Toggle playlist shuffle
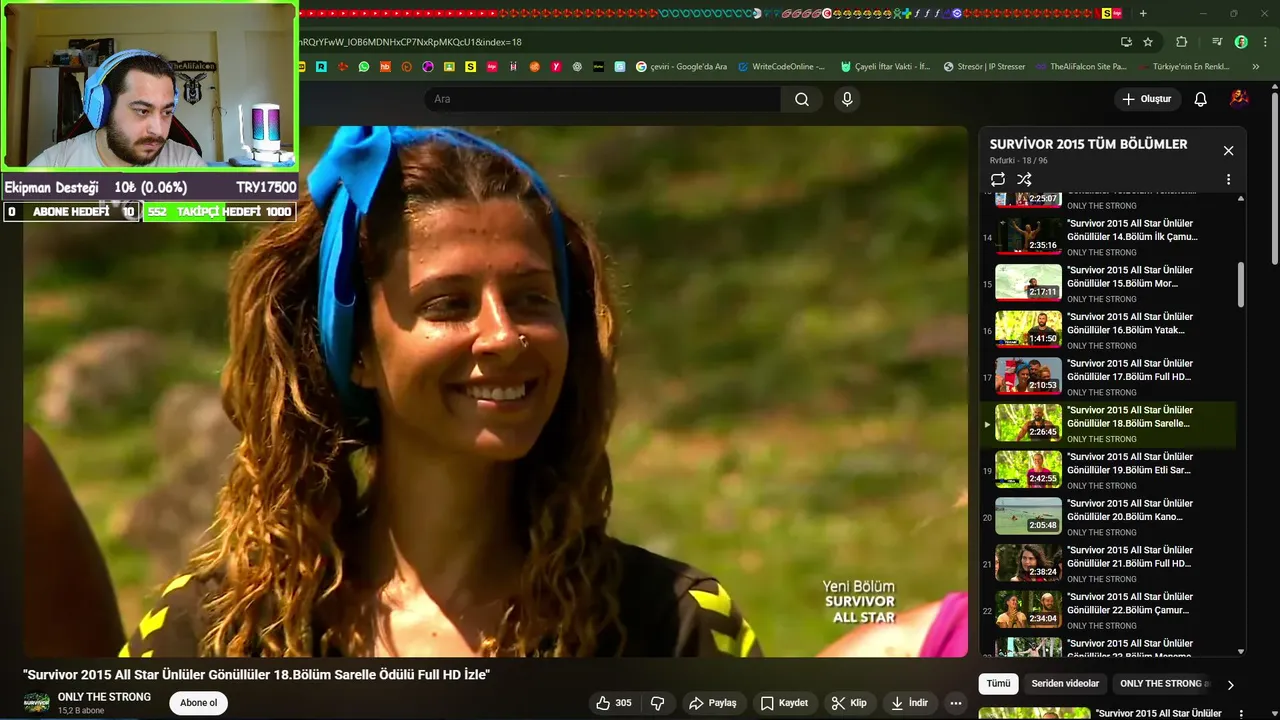Image resolution: width=1280 pixels, height=720 pixels. [1024, 179]
